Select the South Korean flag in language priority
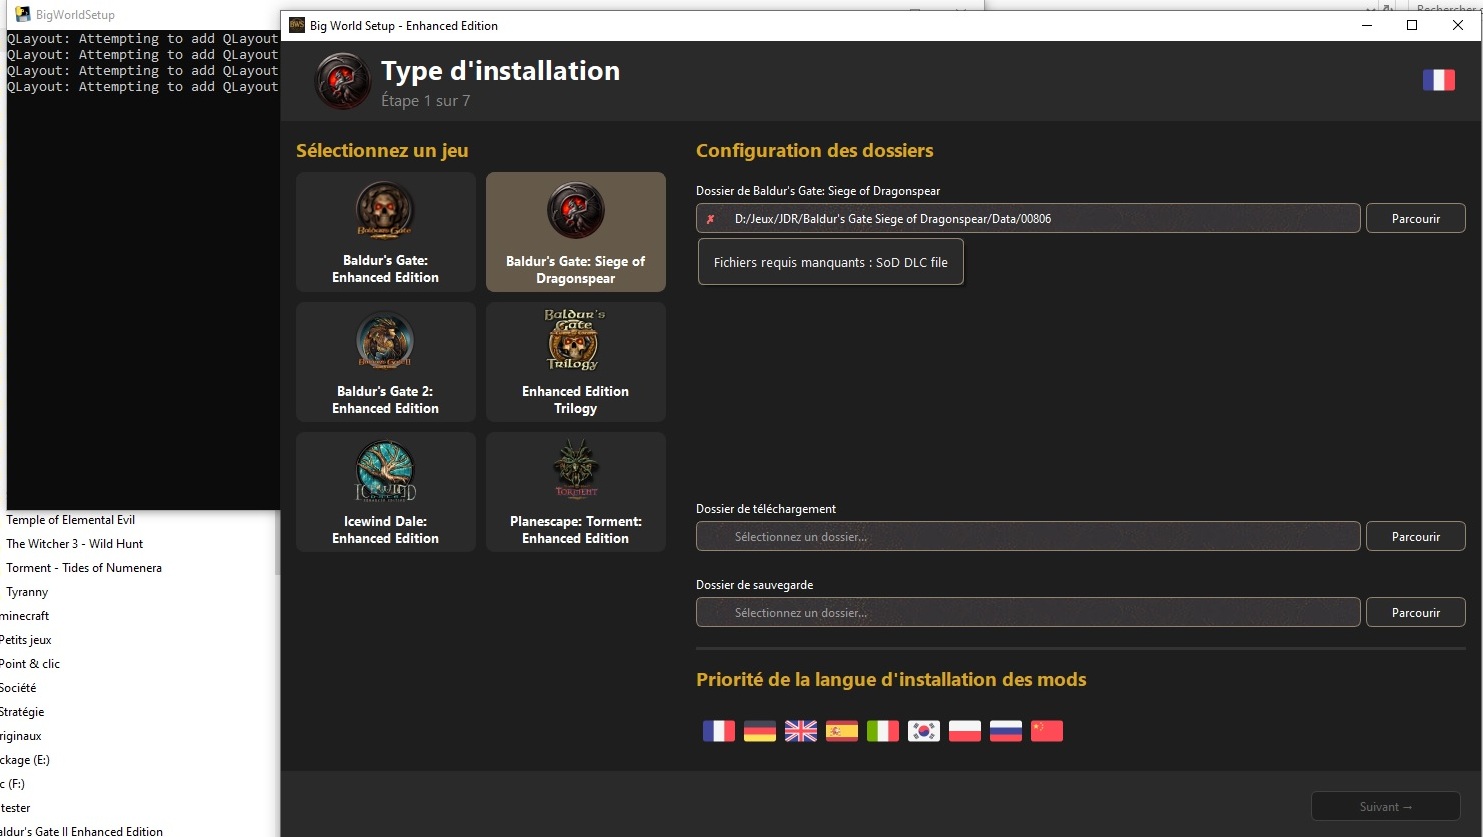Viewport: 1483px width, 837px height. point(924,731)
